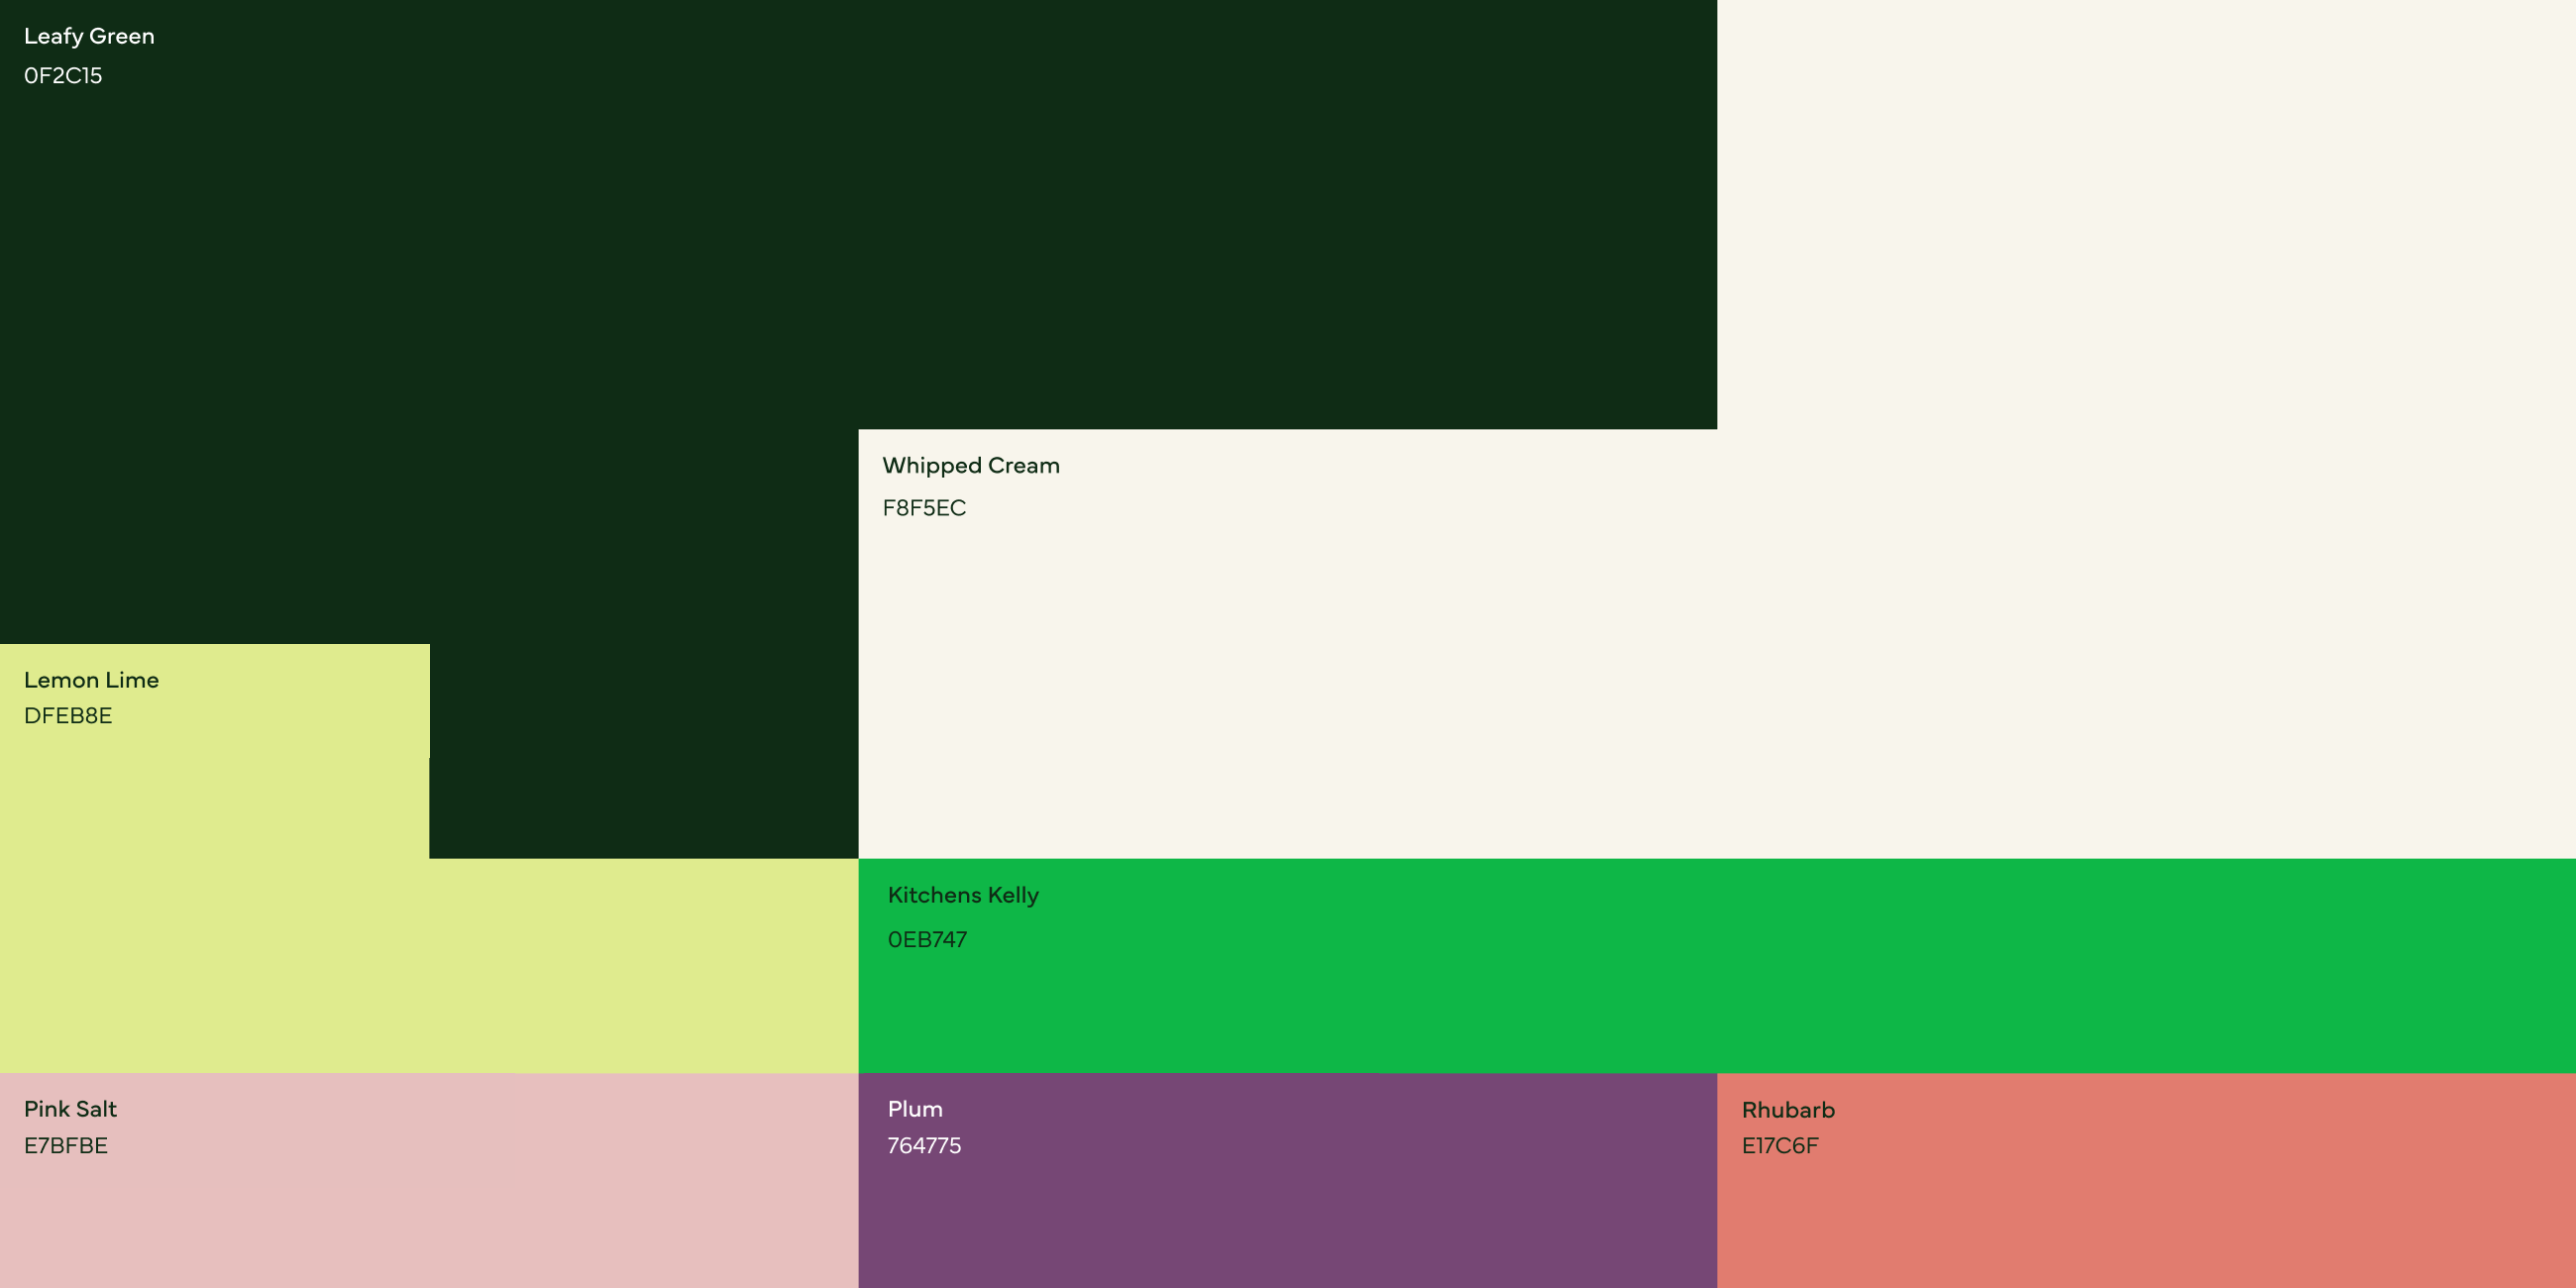Screen dimensions: 2576x1288
Task: Click the E7BFBE hex label
Action: tap(66, 1146)
